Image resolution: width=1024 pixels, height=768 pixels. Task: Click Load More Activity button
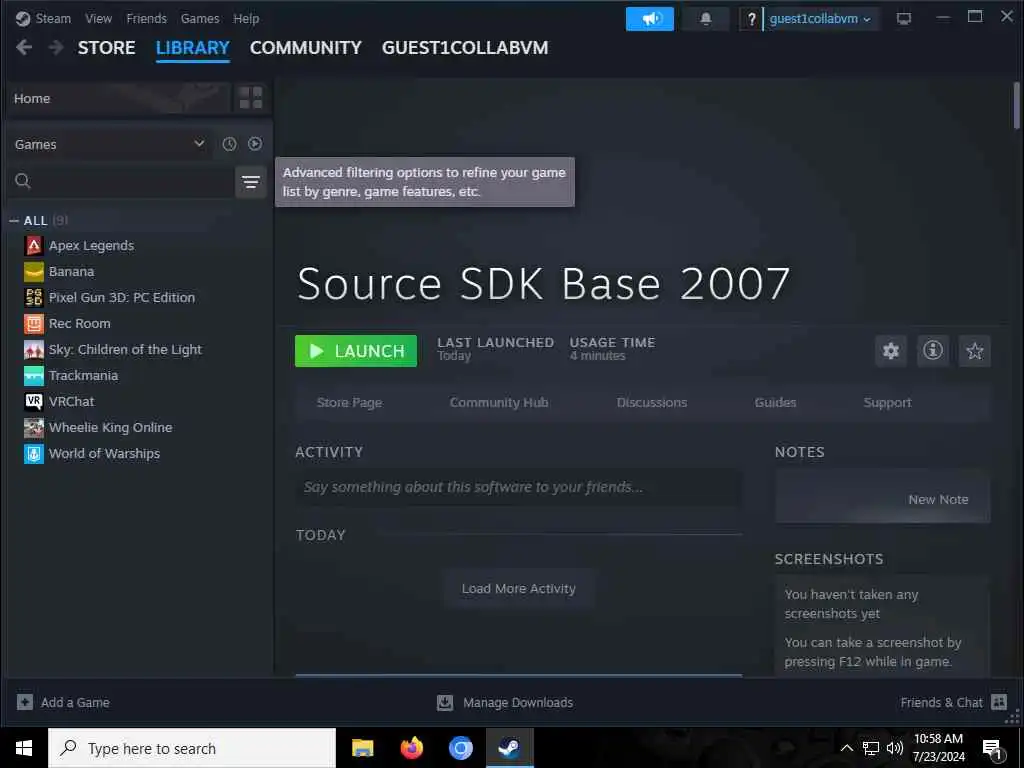519,588
